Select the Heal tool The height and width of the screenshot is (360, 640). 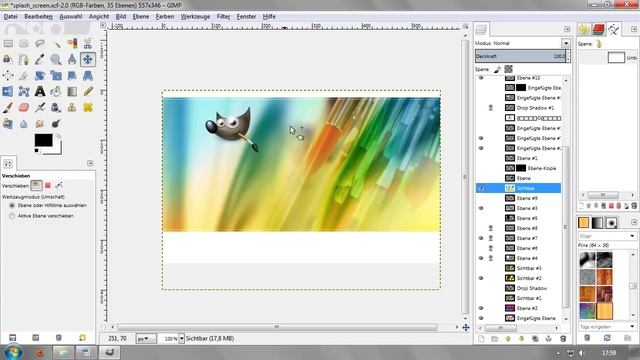[x=88, y=107]
